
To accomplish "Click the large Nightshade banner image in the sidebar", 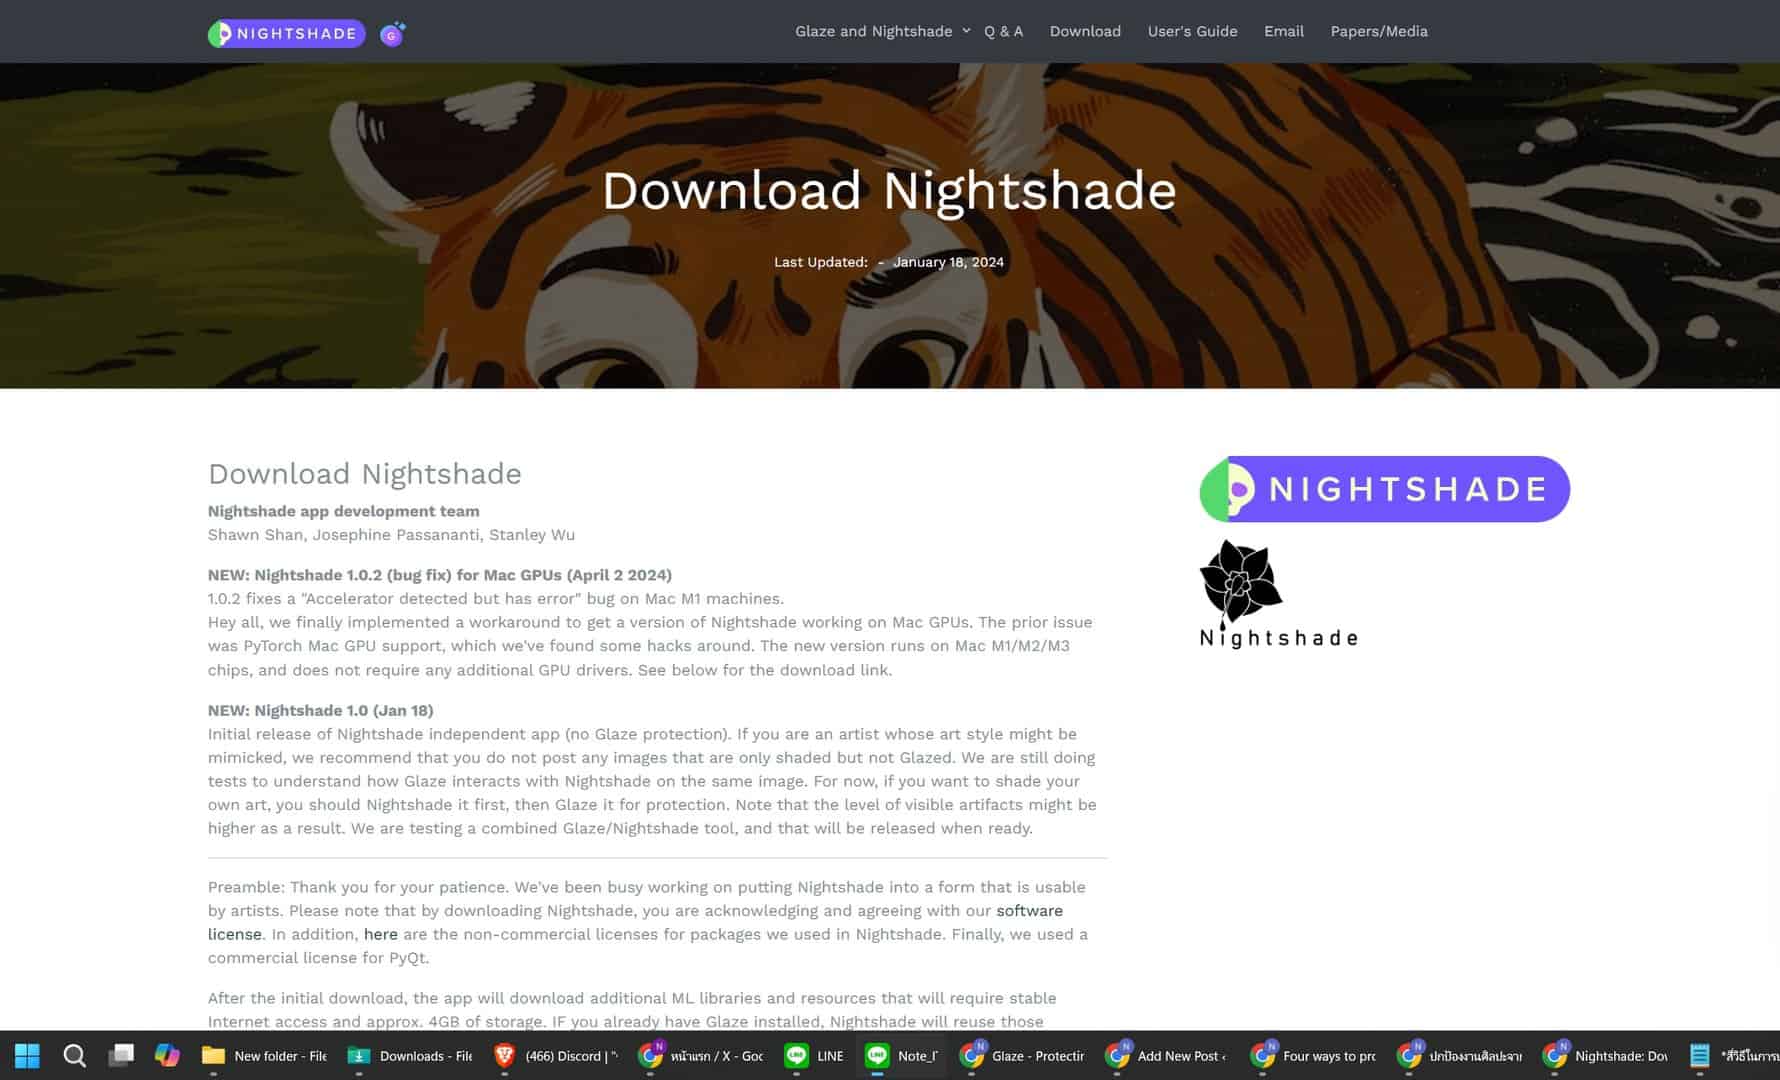I will 1384,489.
